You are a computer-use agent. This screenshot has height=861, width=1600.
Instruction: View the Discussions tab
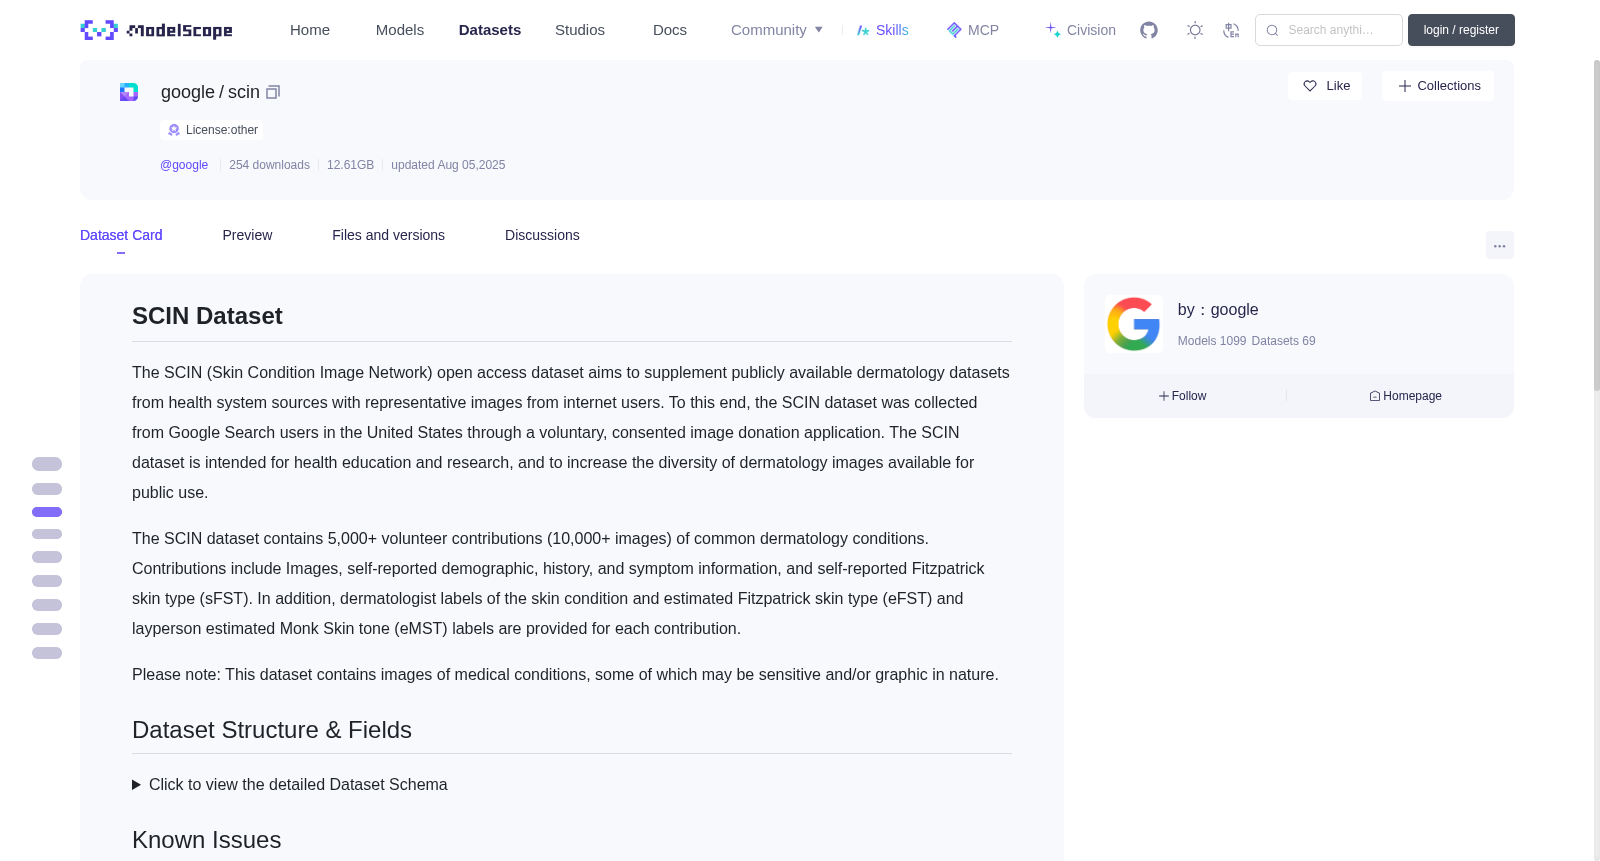coord(542,235)
